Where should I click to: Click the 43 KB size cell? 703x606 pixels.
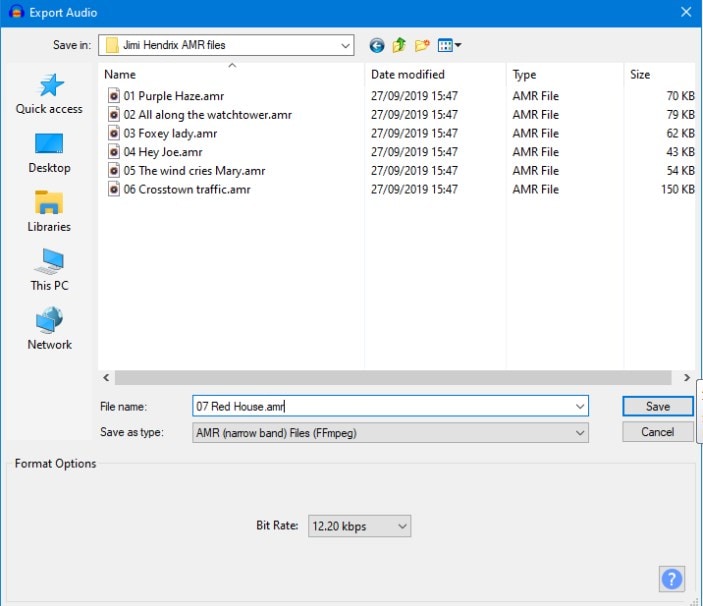click(680, 152)
